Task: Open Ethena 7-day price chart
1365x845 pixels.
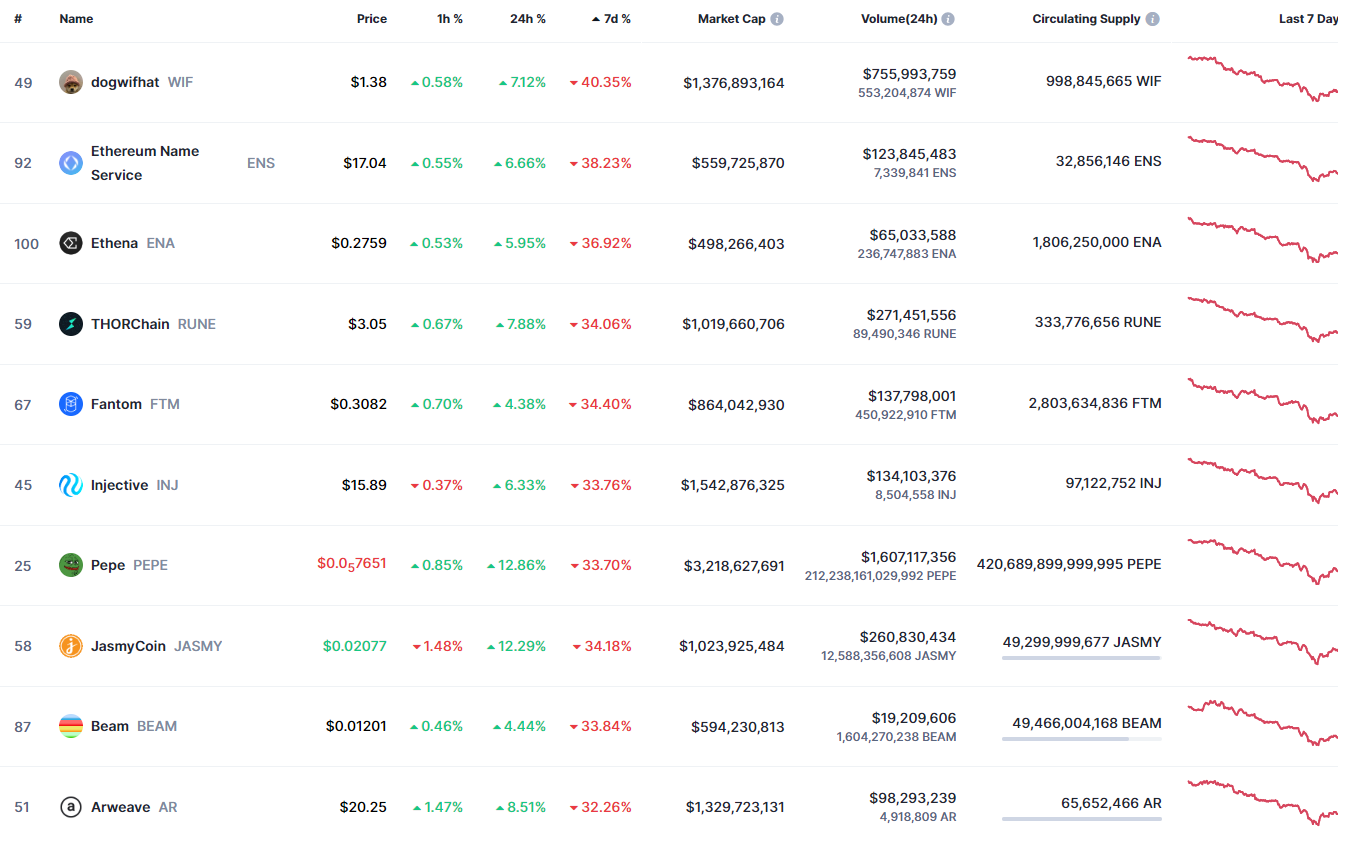Action: (1262, 240)
